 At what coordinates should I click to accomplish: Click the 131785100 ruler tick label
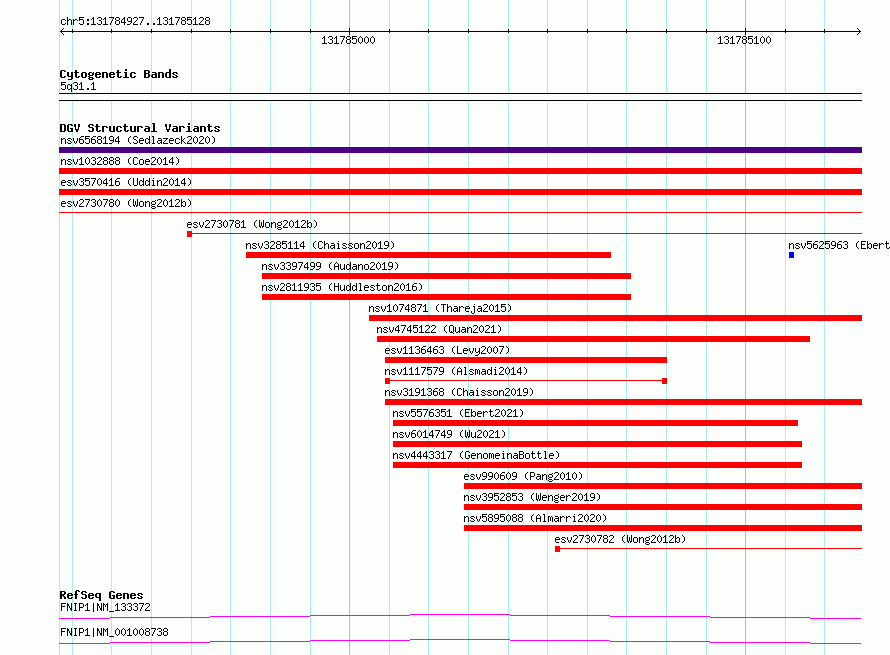(x=744, y=40)
